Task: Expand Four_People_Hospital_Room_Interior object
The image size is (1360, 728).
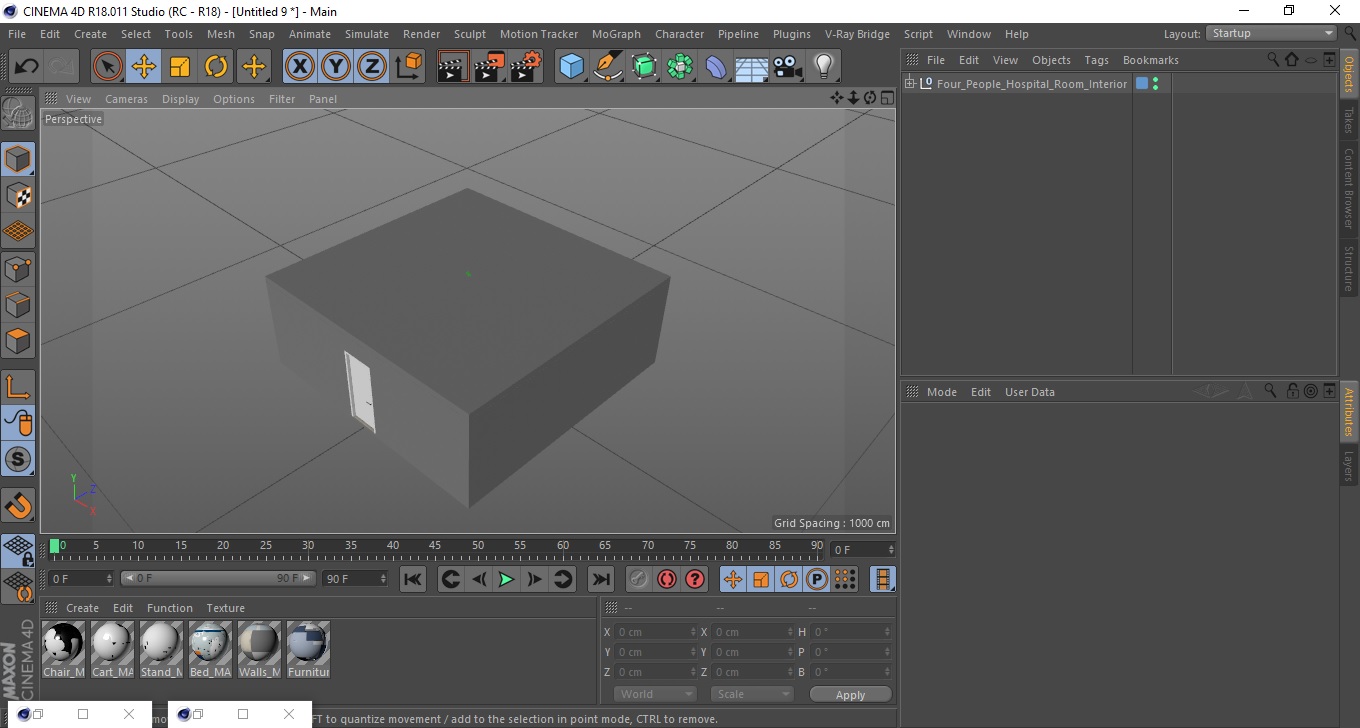Action: (910, 83)
